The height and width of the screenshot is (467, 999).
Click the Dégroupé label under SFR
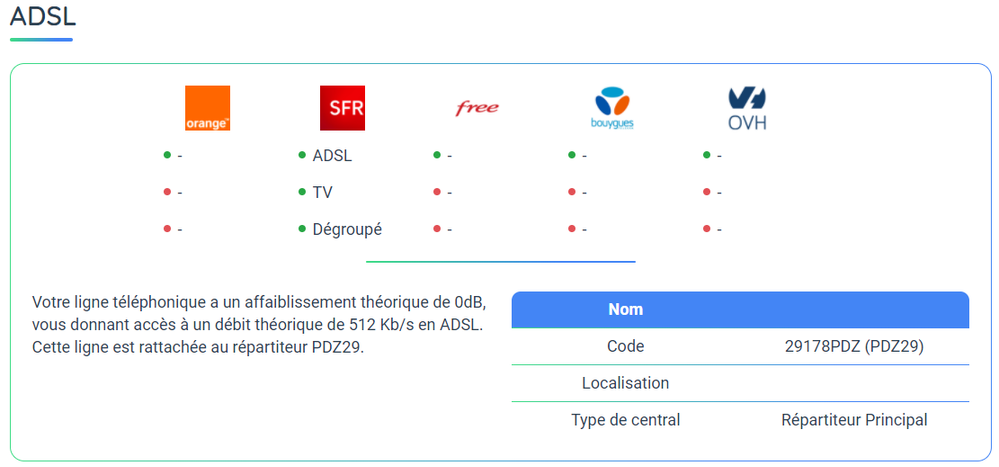[x=347, y=229]
